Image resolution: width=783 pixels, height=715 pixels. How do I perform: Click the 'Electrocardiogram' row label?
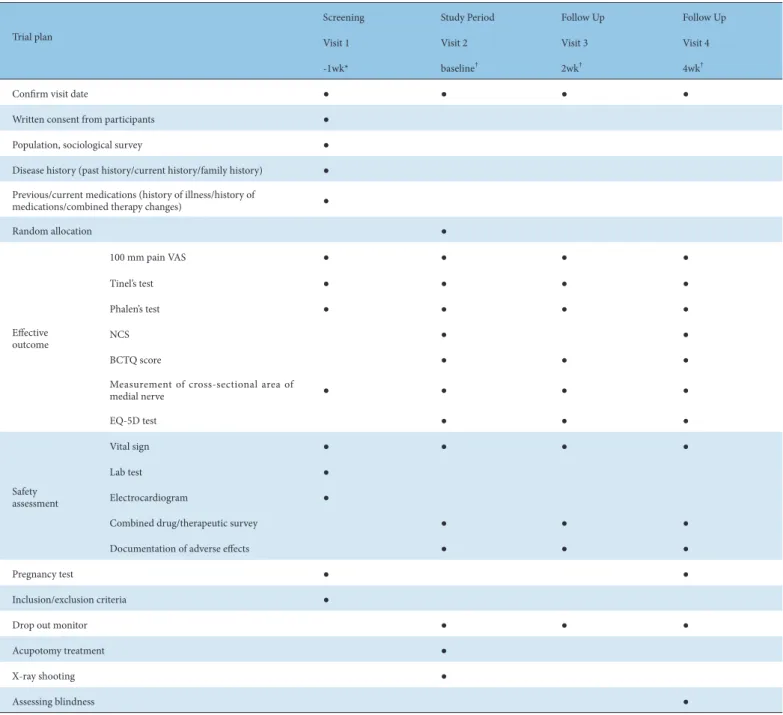(149, 498)
